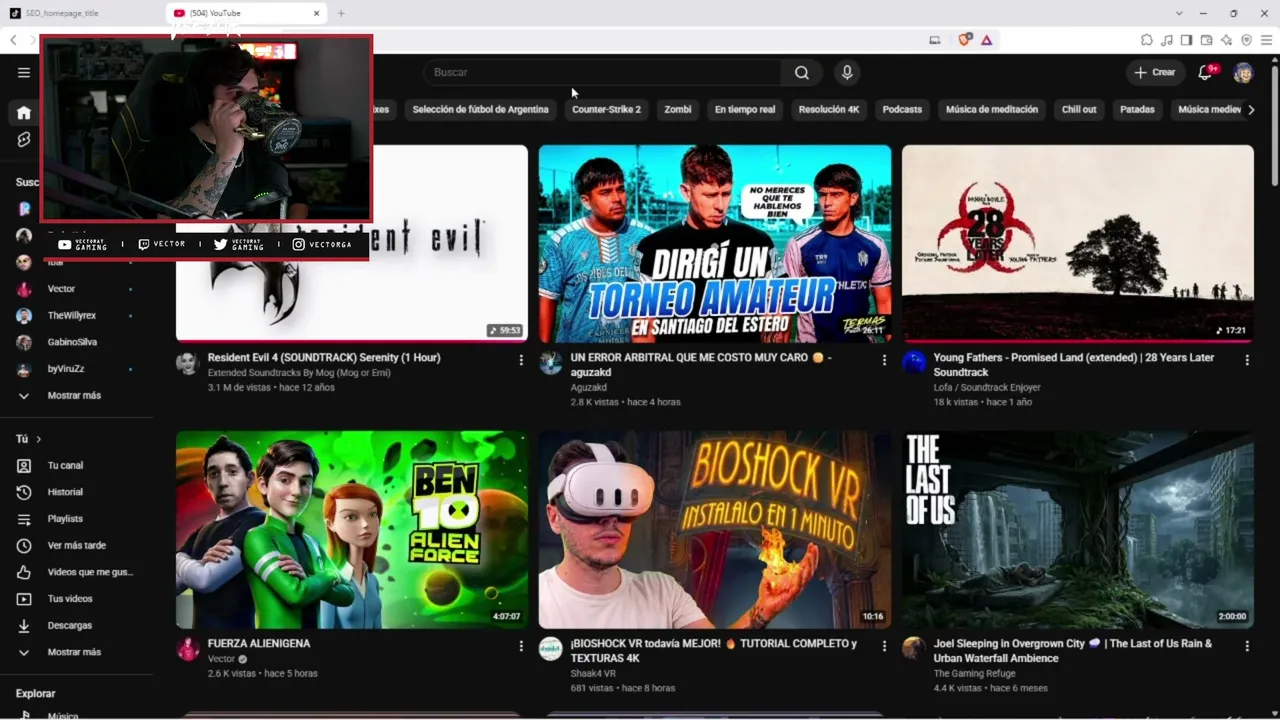1280x720 pixels.
Task: Play the Ben 10 Alien Force thumbnail
Action: point(352,530)
